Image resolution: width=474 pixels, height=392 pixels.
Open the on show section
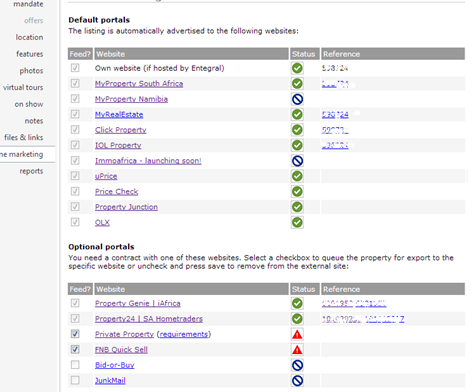tap(29, 104)
